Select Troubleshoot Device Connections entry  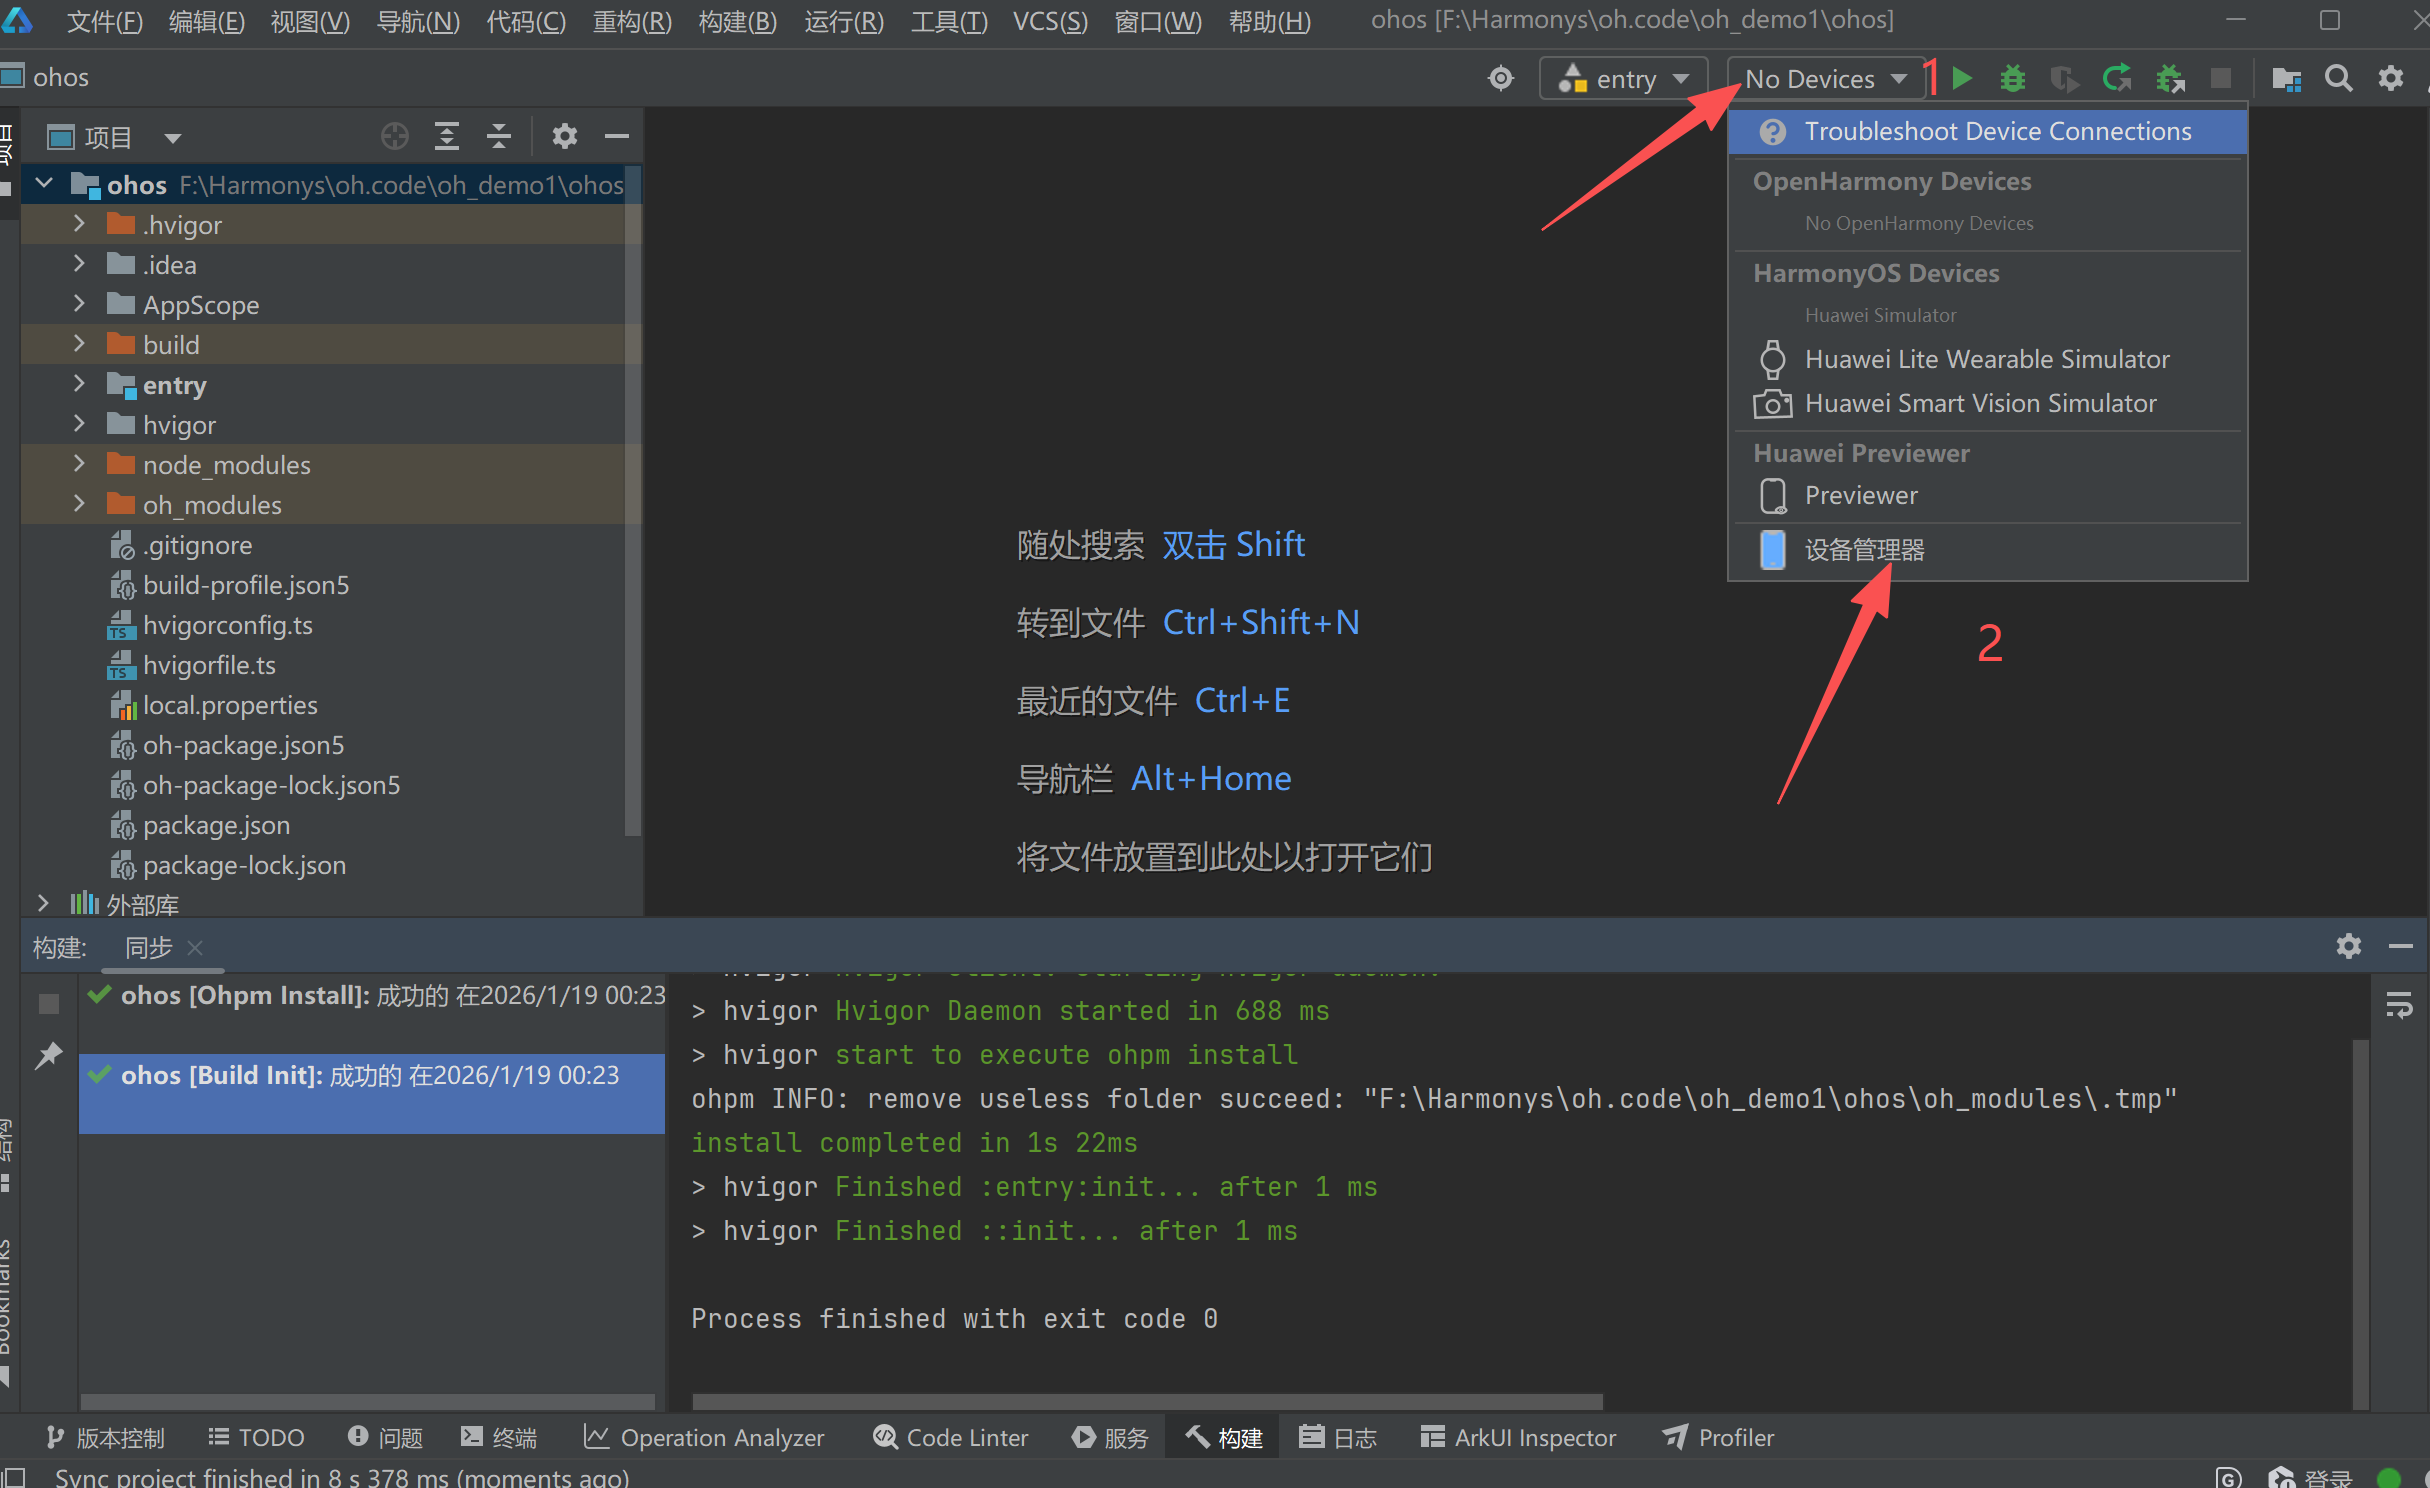click(x=1996, y=131)
